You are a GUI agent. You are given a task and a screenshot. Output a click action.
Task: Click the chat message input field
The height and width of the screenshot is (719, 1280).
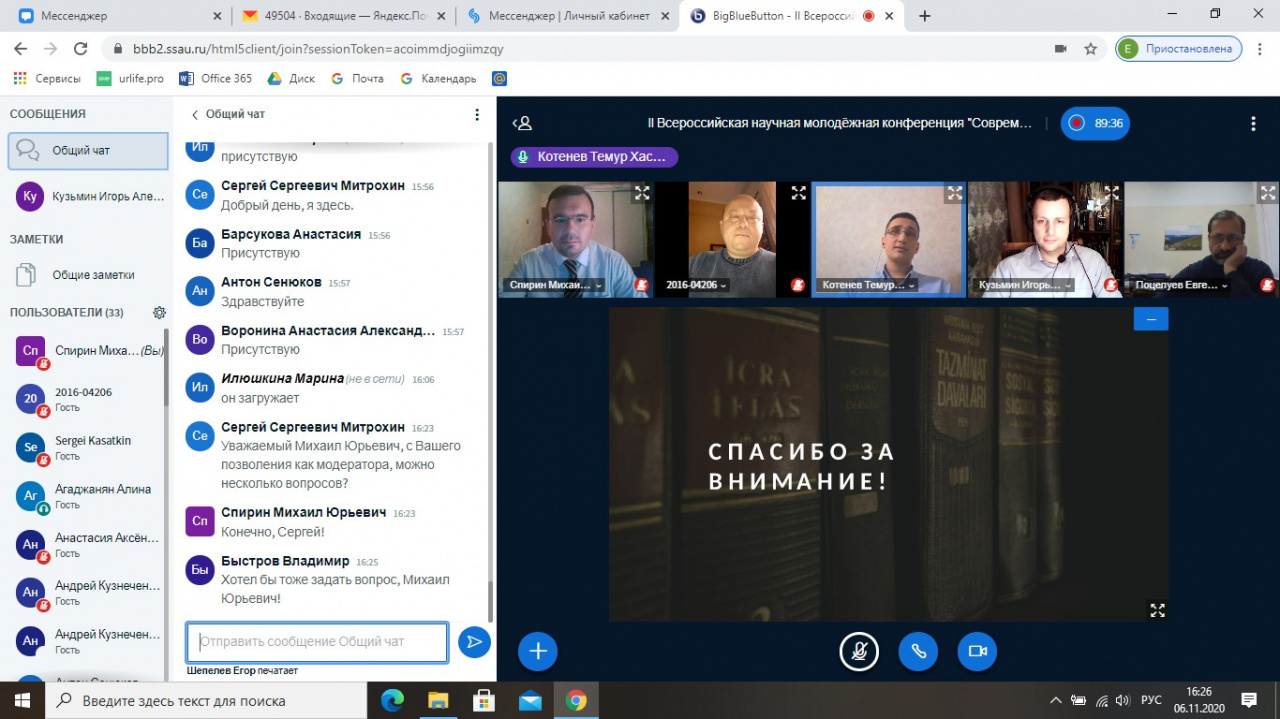click(x=317, y=642)
